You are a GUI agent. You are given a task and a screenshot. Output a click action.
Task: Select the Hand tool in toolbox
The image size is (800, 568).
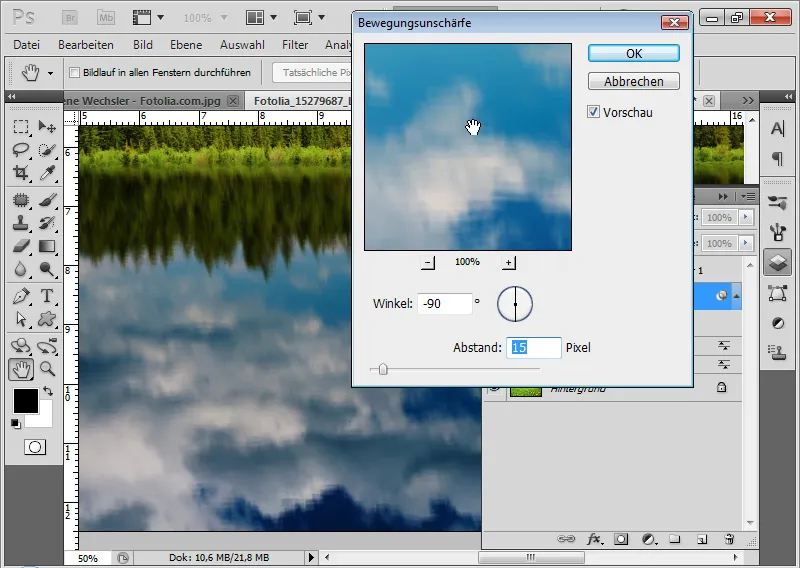click(x=21, y=369)
